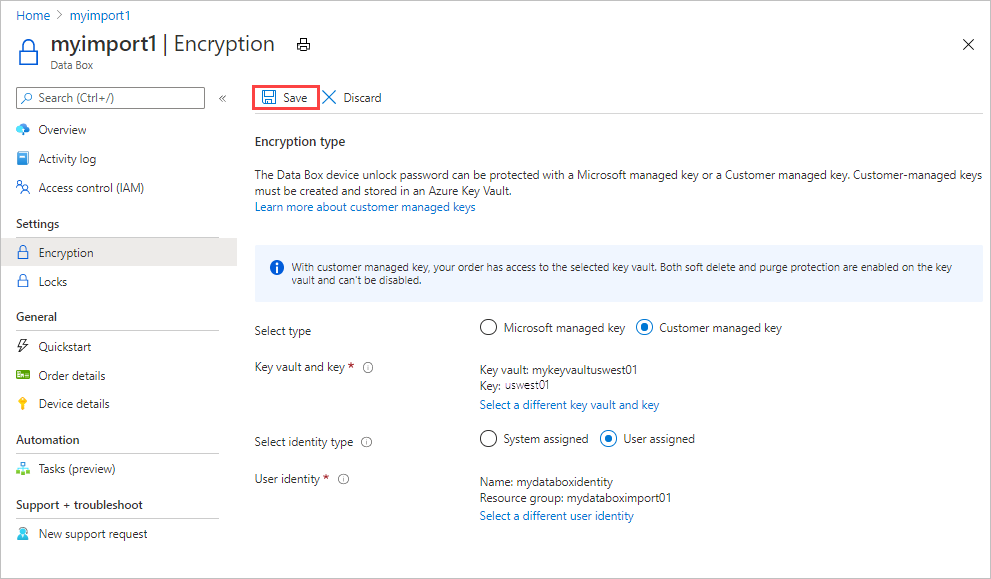
Task: Collapse the sidebar with double chevron
Action: click(222, 98)
